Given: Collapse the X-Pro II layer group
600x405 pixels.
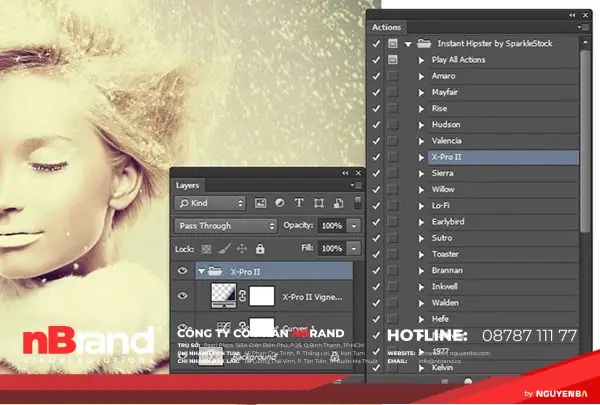Looking at the screenshot, I should (201, 271).
